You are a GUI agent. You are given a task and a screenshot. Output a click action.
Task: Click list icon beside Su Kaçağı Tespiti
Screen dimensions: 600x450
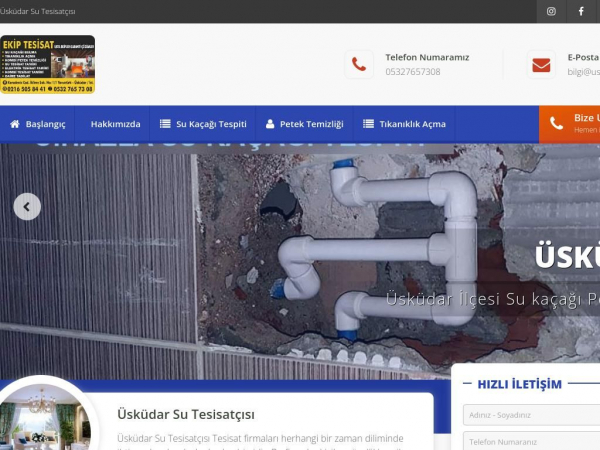click(x=165, y=124)
